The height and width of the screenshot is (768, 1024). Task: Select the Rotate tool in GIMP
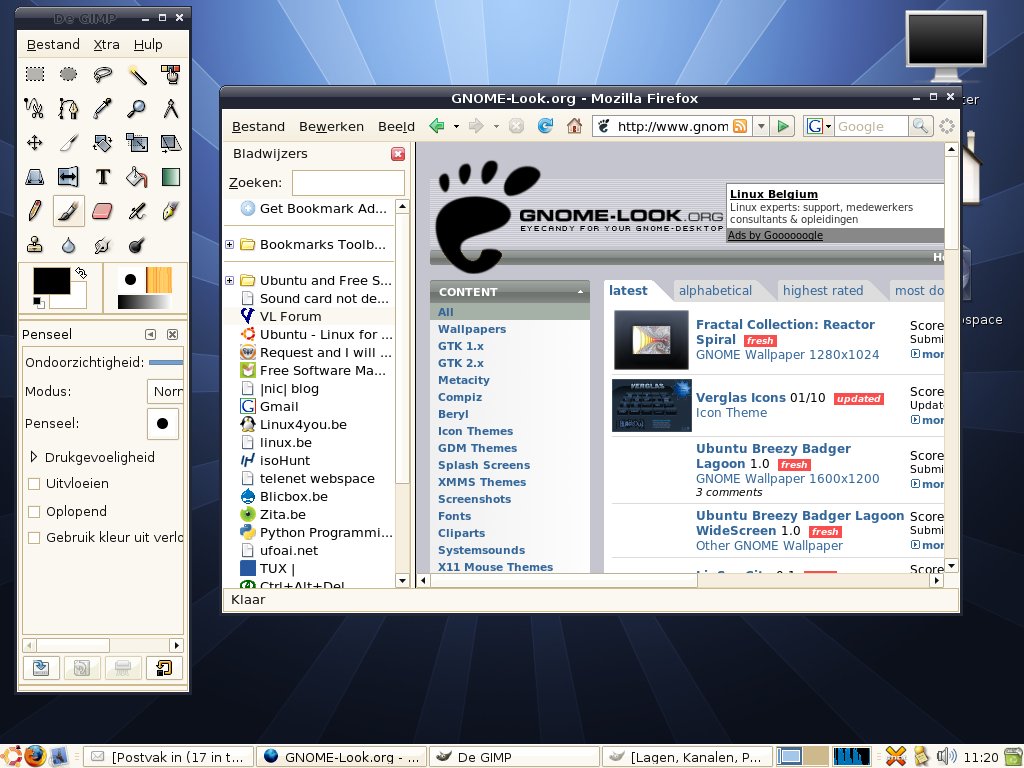coord(103,142)
